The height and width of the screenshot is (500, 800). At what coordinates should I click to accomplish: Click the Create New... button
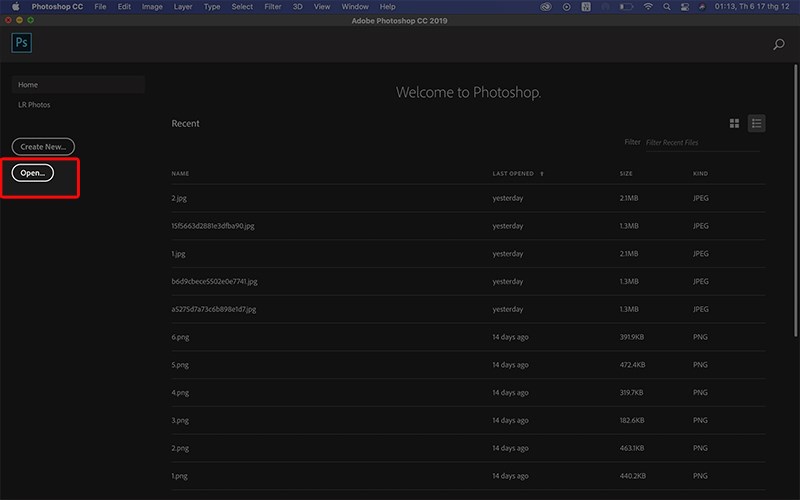(x=43, y=146)
